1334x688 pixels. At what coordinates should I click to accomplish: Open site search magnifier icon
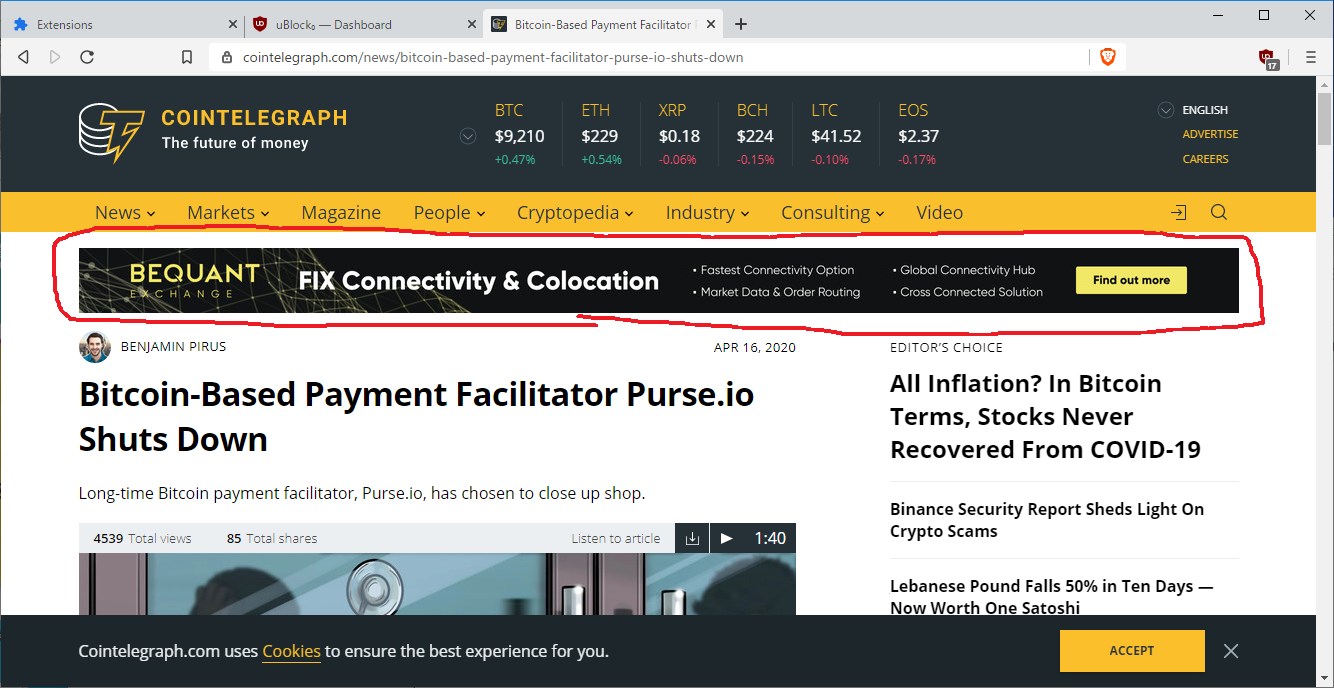click(1218, 212)
